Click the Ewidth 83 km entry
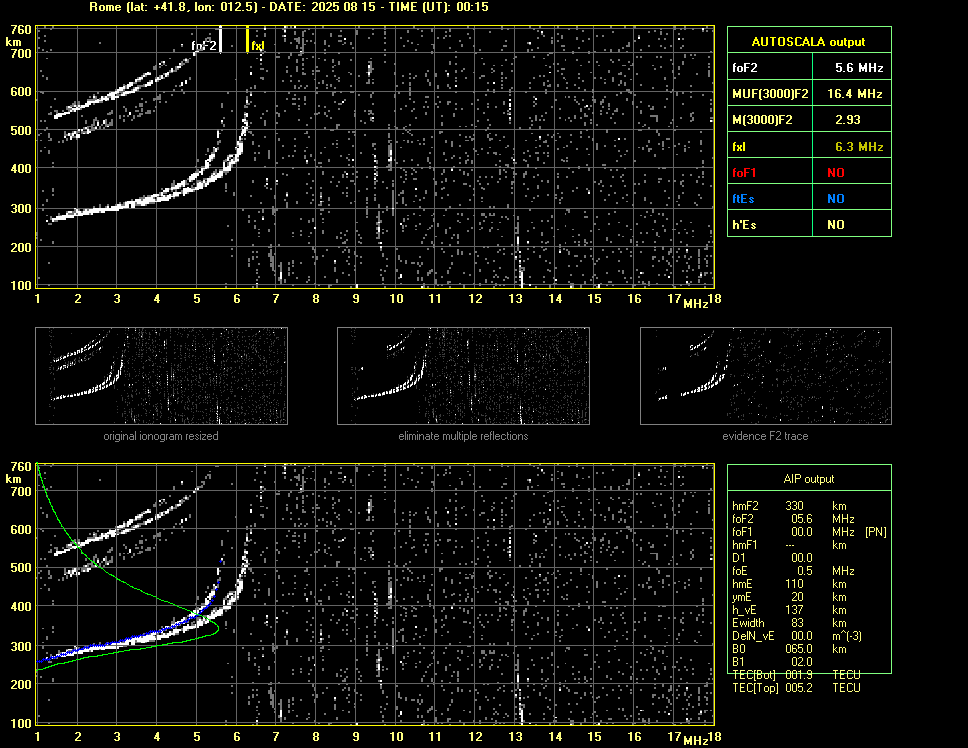Screen dimensions: 968x748 [x=788, y=623]
